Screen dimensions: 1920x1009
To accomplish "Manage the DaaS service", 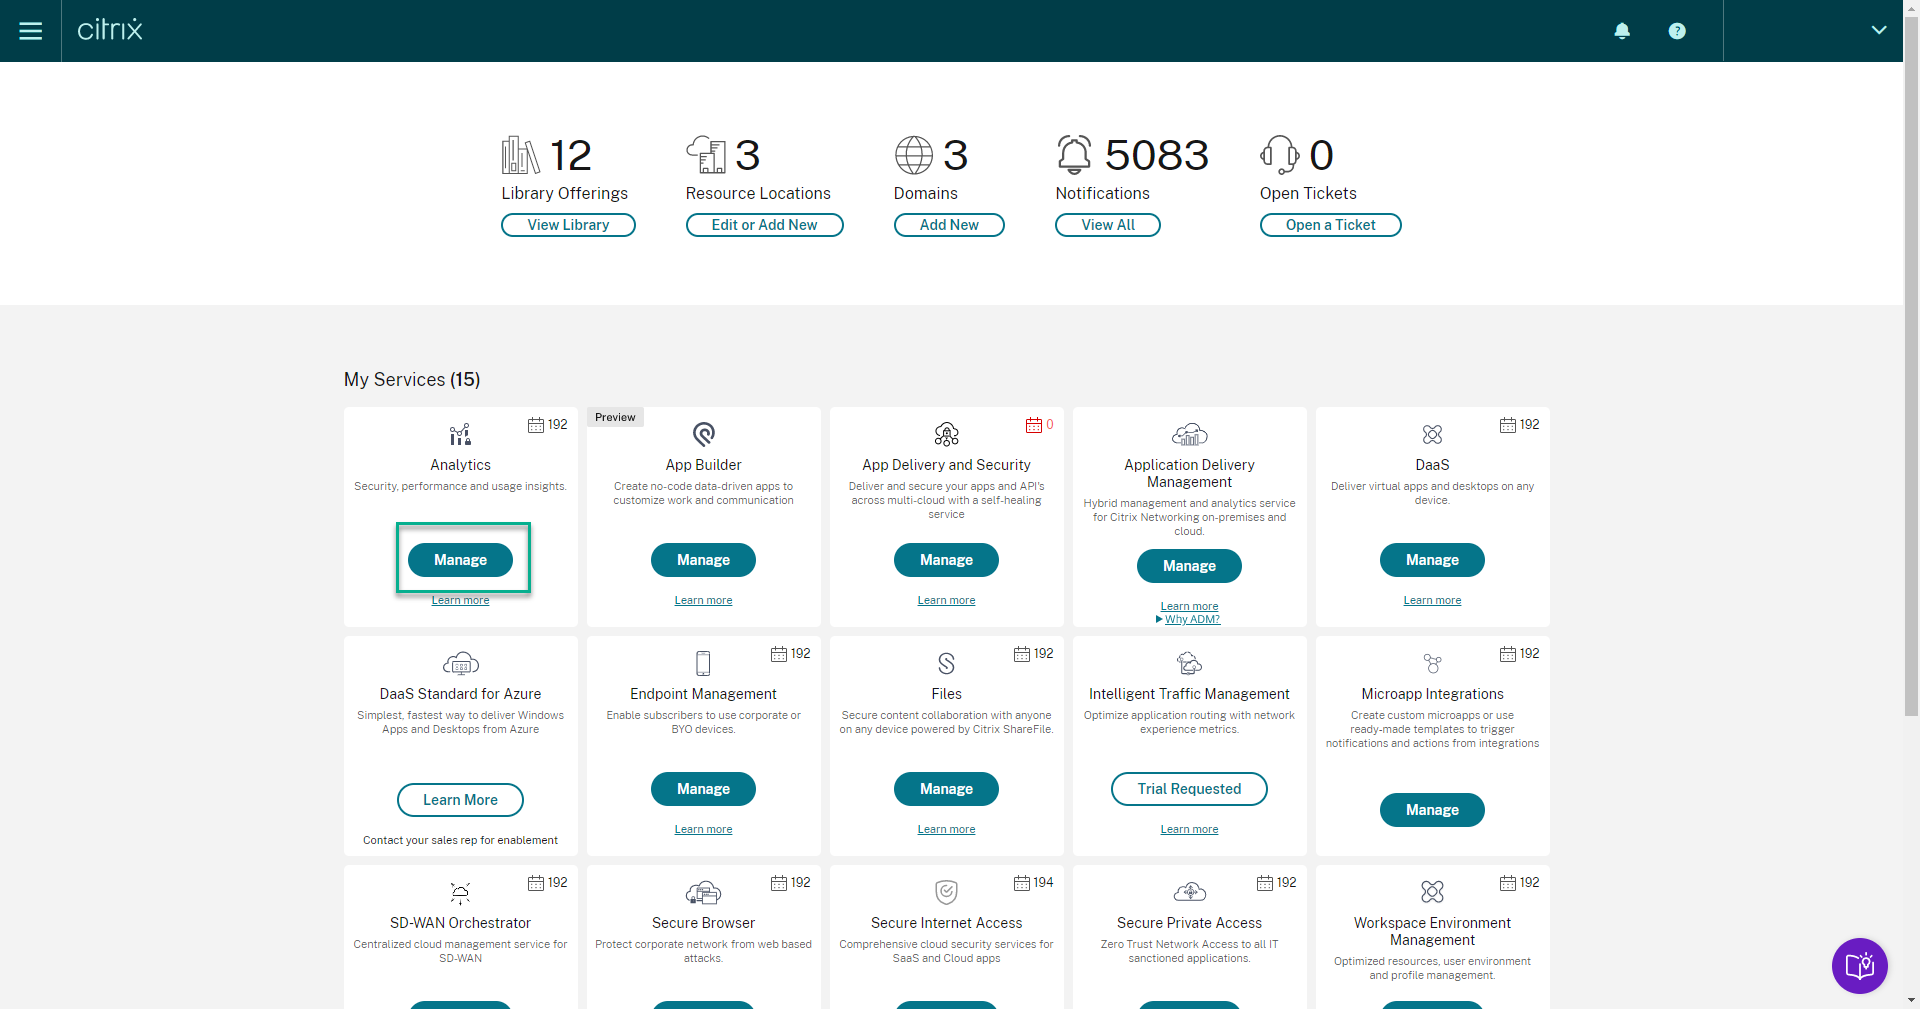I will click(1433, 560).
